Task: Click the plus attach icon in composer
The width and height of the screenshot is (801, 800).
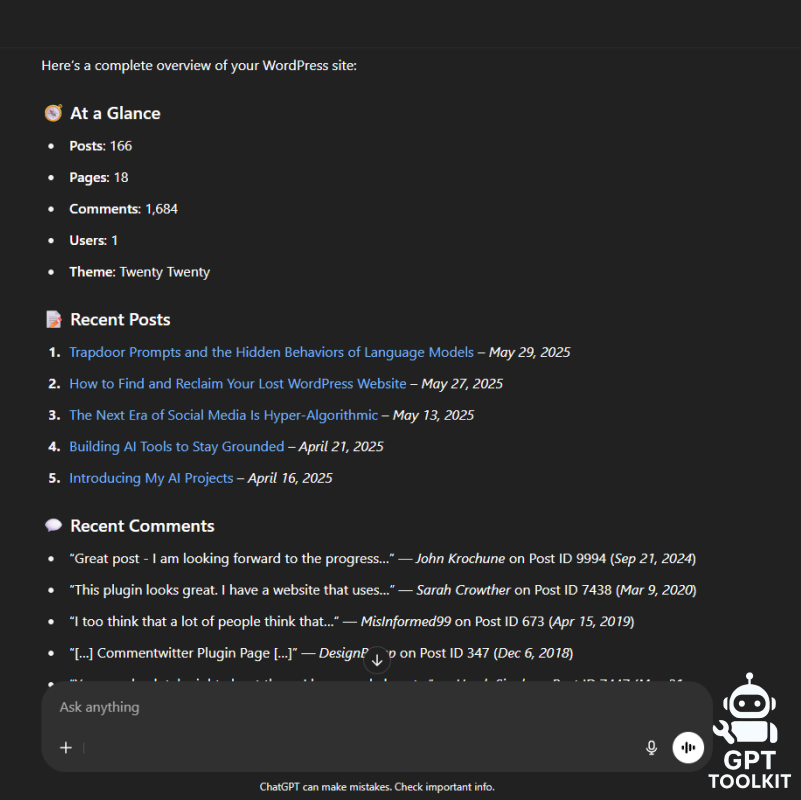Action: click(x=66, y=748)
